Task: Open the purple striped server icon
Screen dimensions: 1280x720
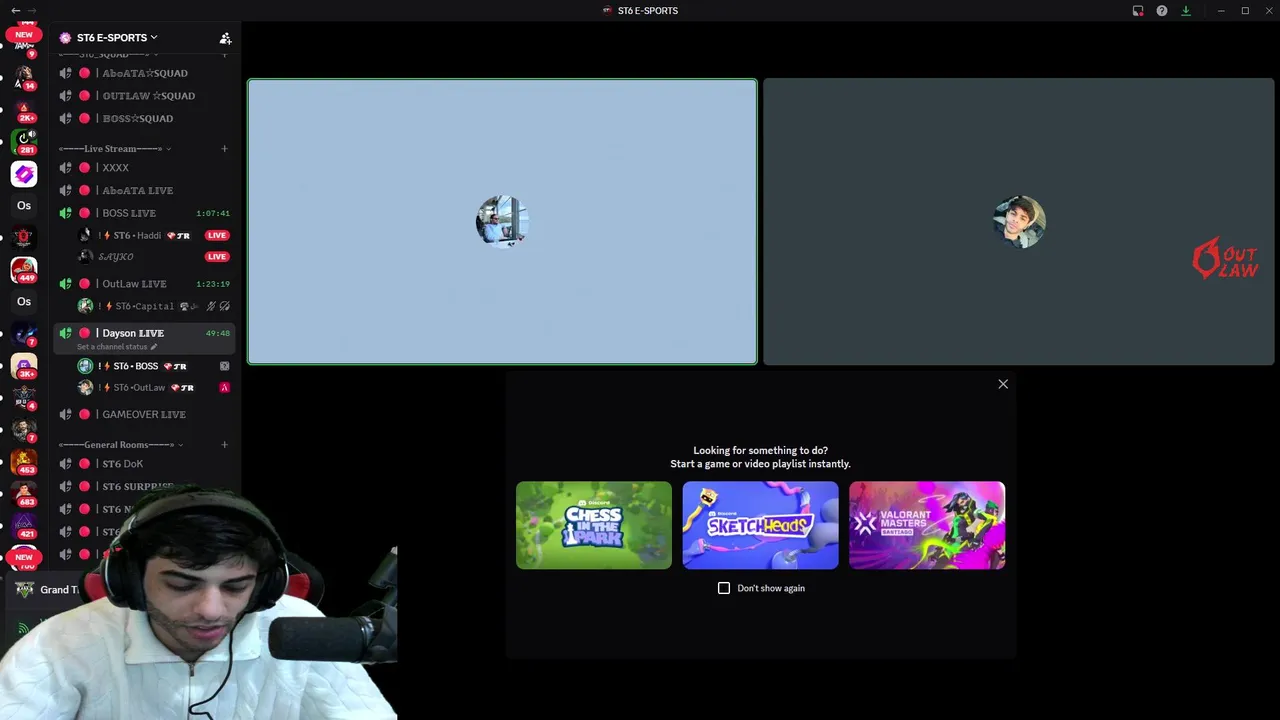Action: click(x=24, y=174)
